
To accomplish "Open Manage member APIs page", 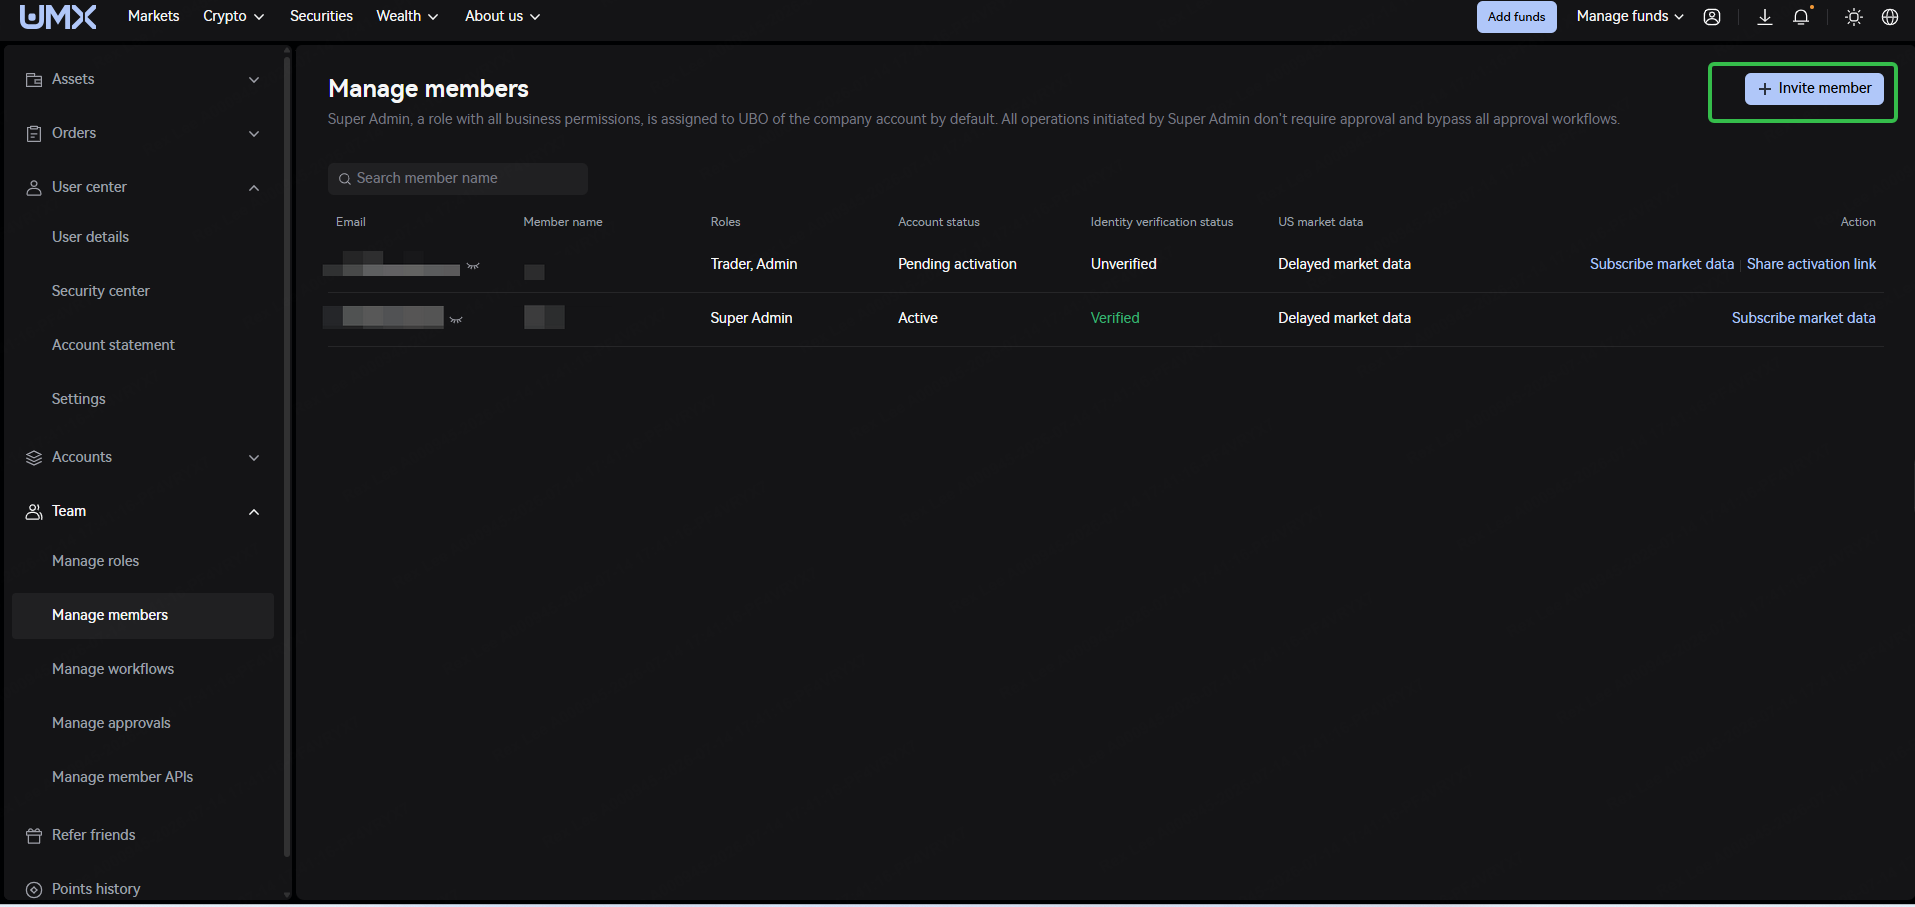I will tap(123, 777).
